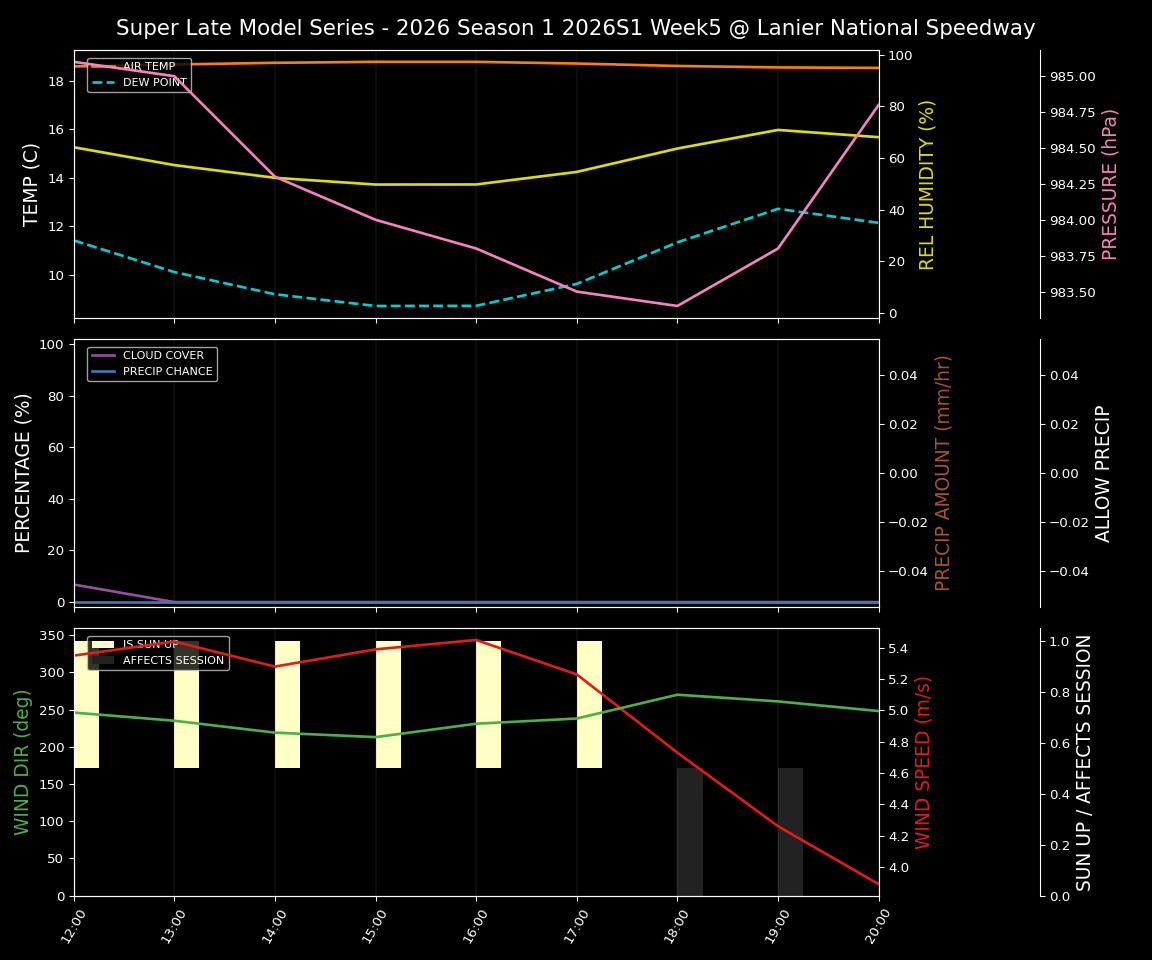The width and height of the screenshot is (1152, 960).
Task: Select the orange AIR TEMP legend line marker
Action: [x=103, y=66]
